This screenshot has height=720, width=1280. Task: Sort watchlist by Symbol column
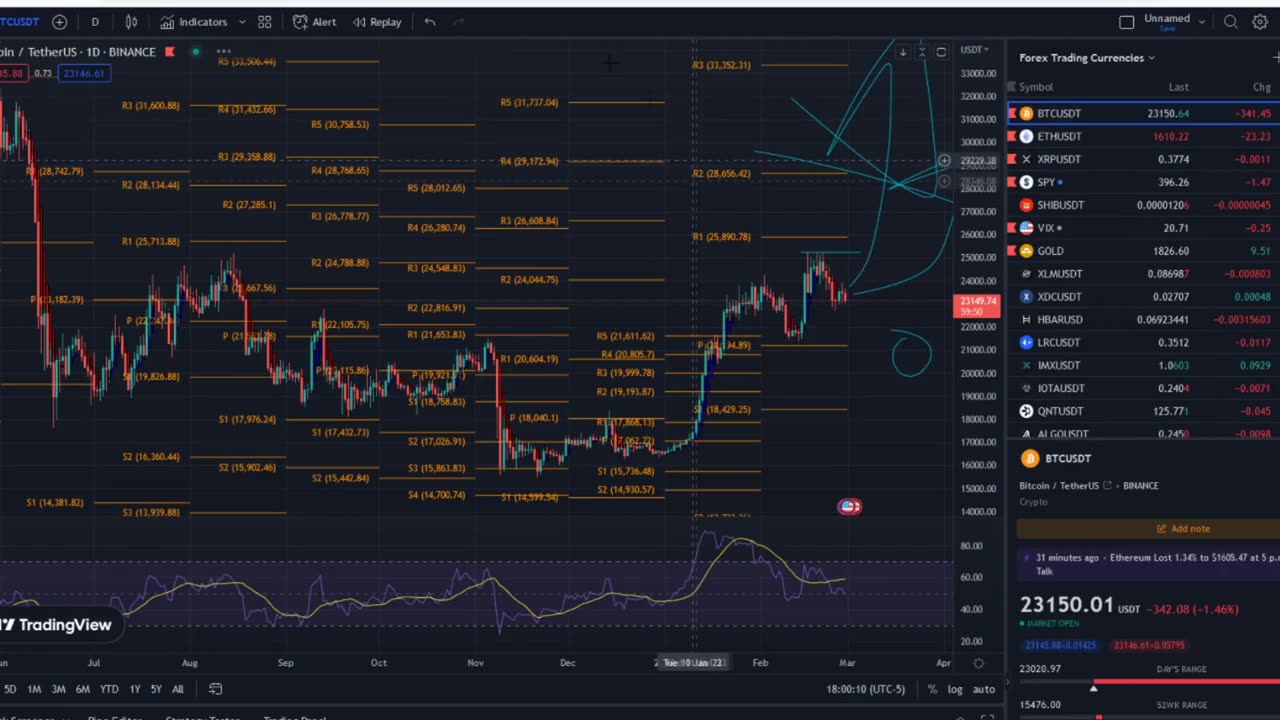click(1036, 88)
